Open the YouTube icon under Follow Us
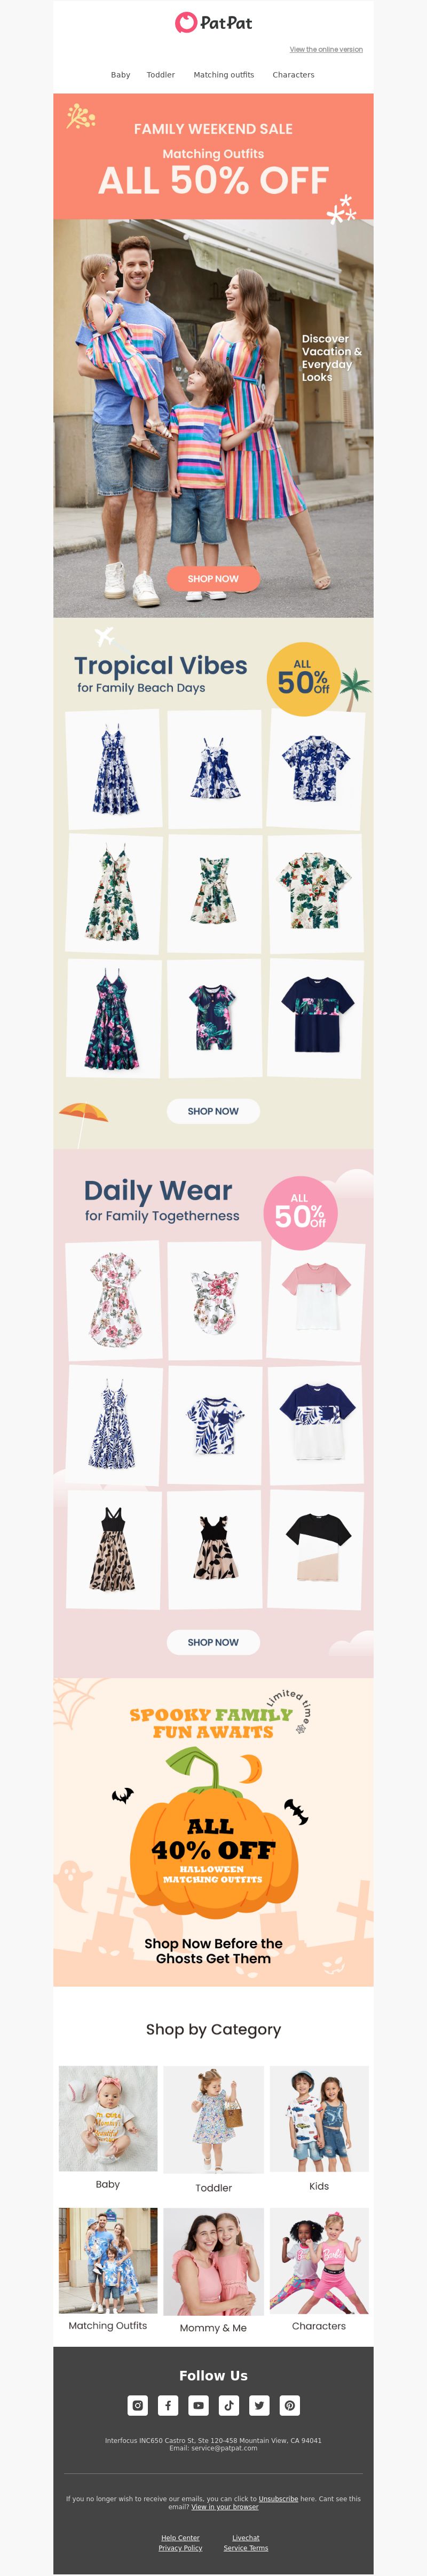This screenshot has width=427, height=2576. coord(198,2405)
